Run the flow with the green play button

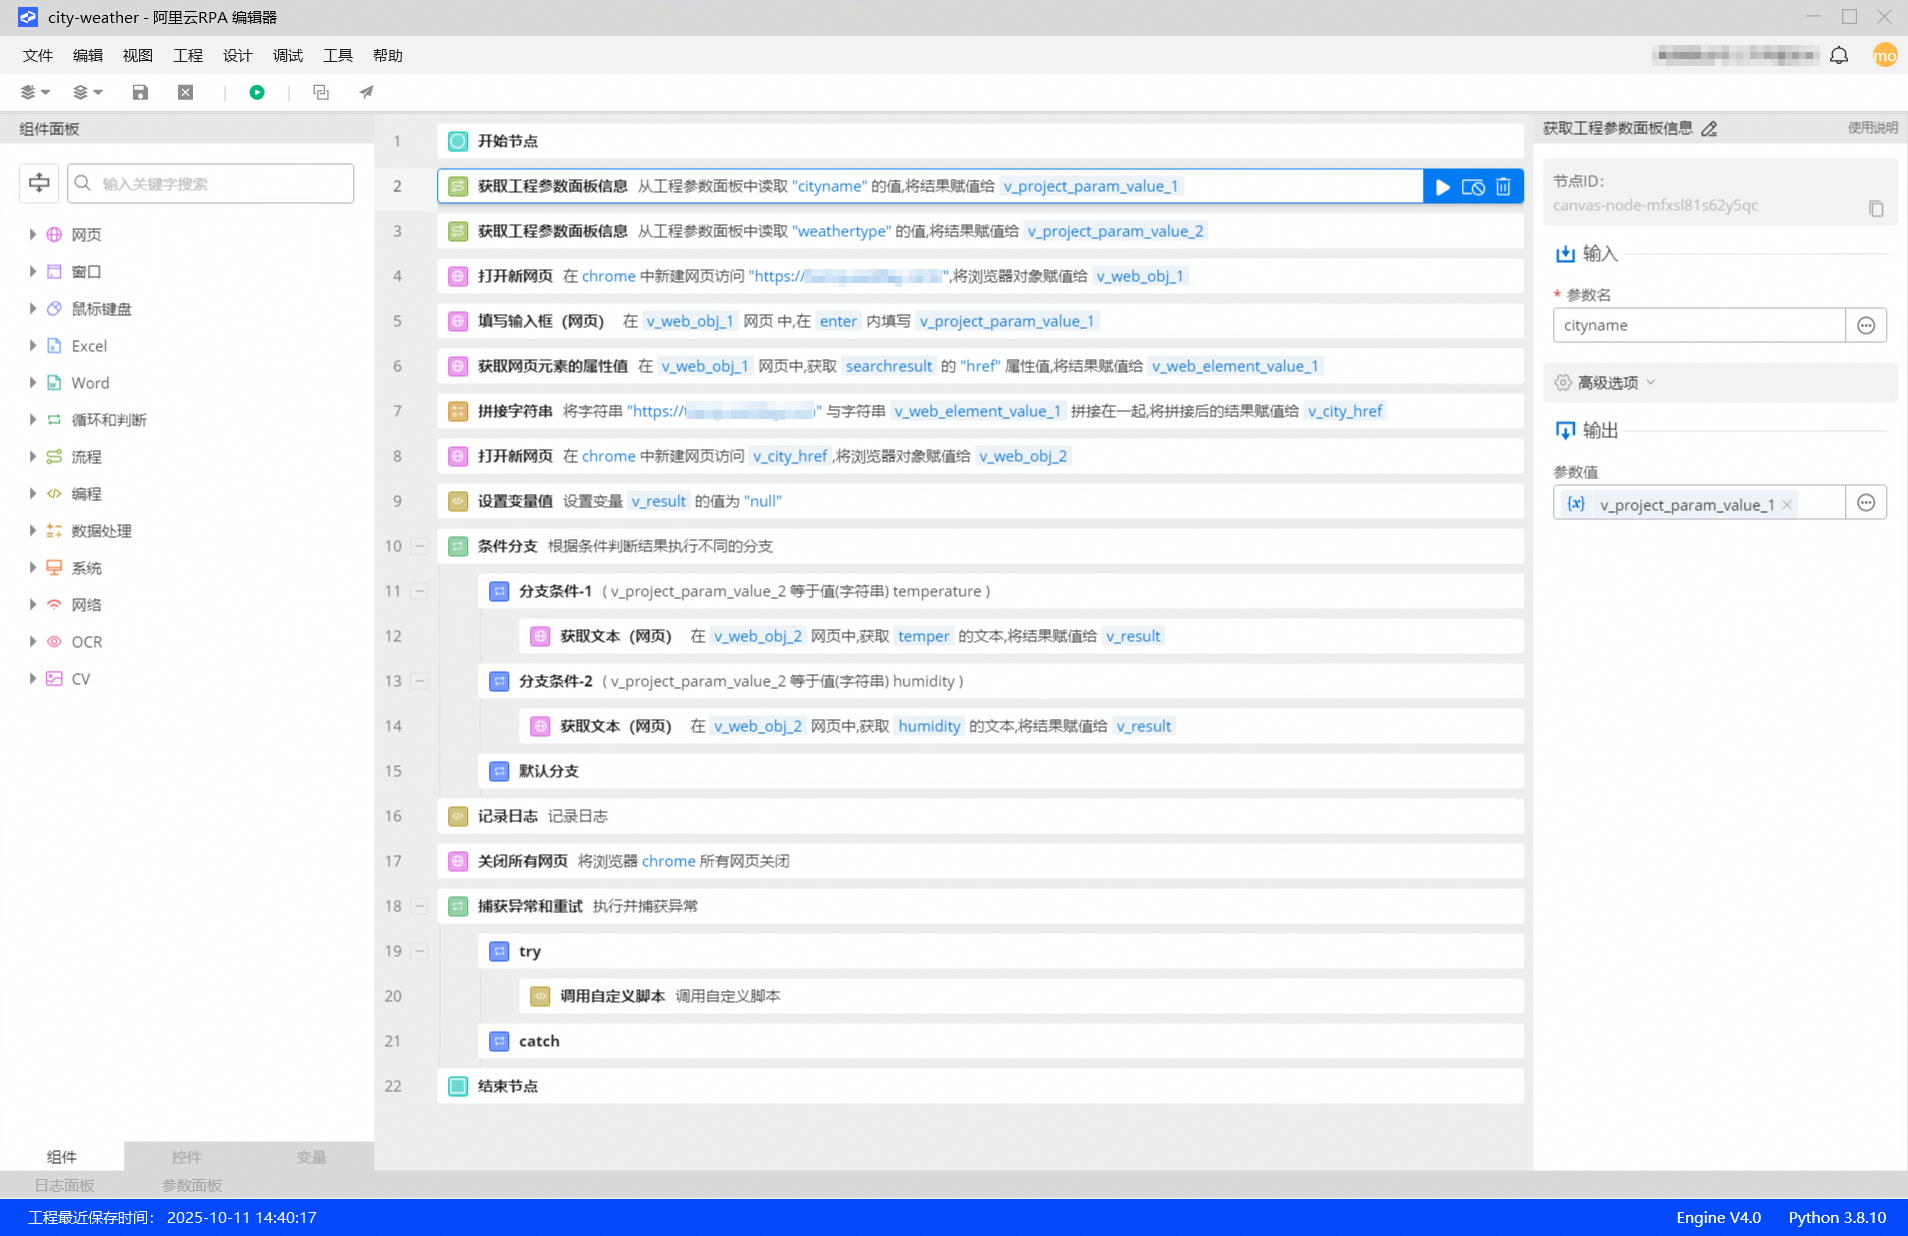click(x=257, y=92)
